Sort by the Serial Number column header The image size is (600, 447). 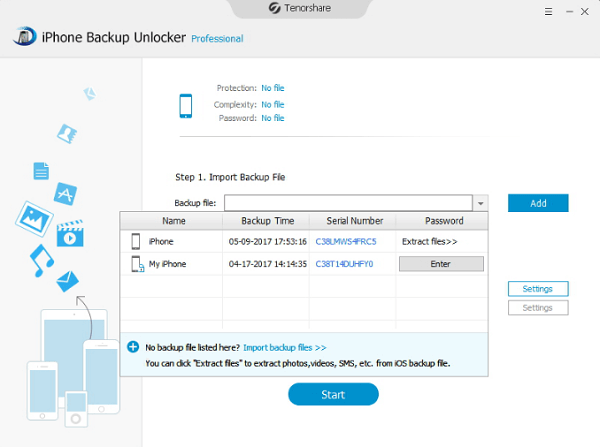point(353,221)
